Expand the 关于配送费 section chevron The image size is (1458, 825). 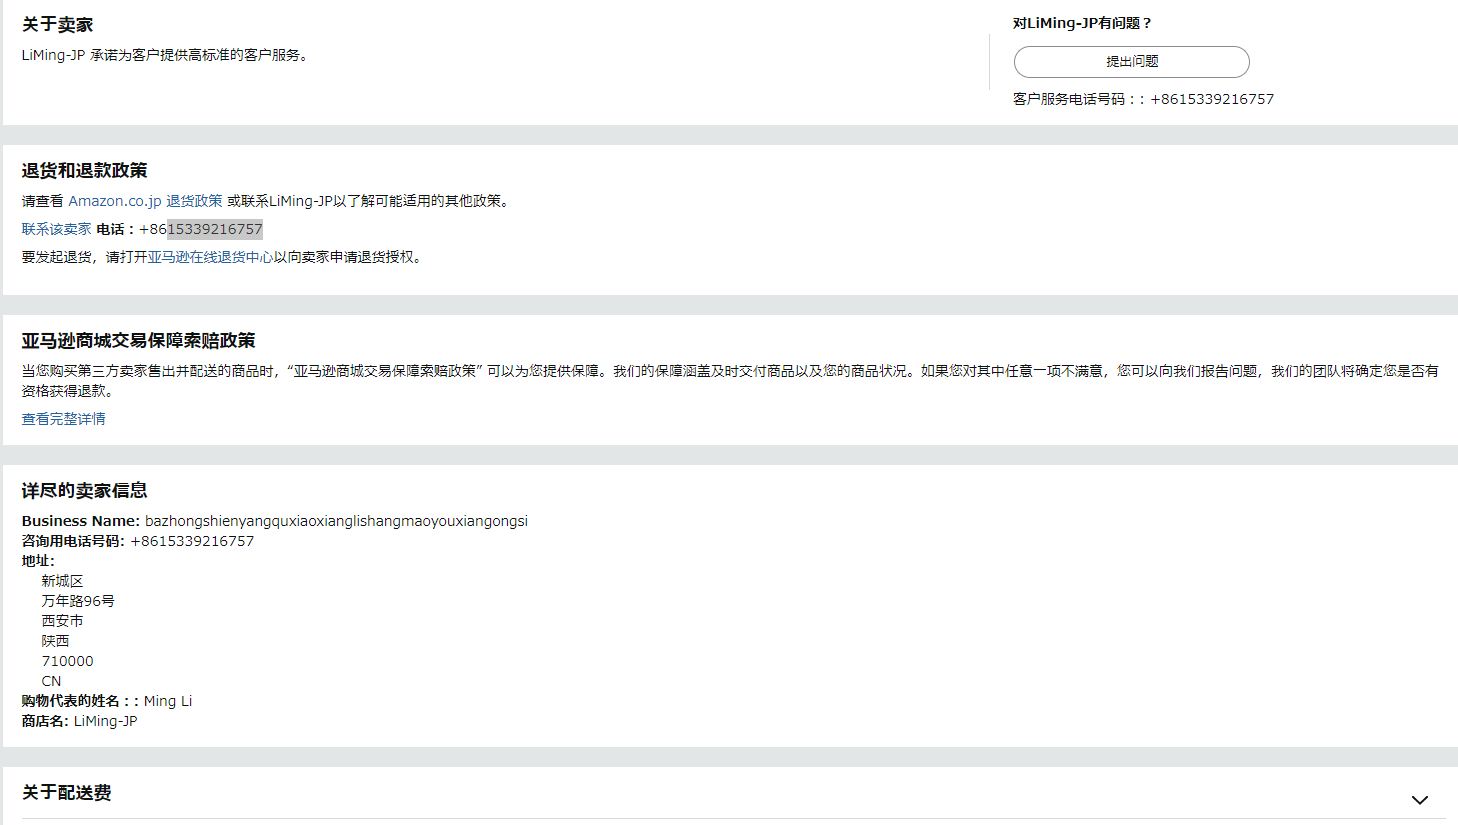click(1419, 800)
